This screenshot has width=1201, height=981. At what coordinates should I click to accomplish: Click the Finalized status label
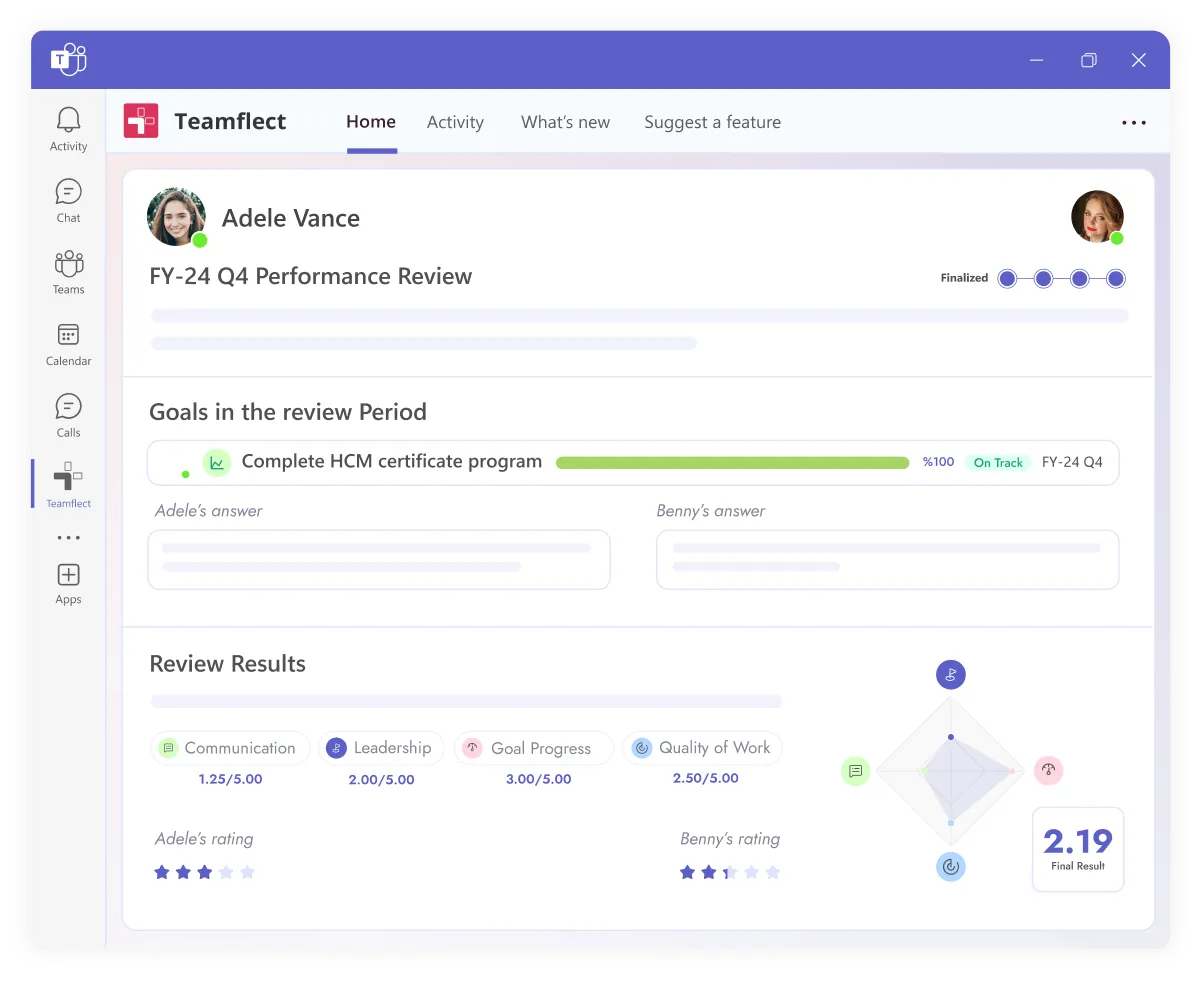point(964,278)
